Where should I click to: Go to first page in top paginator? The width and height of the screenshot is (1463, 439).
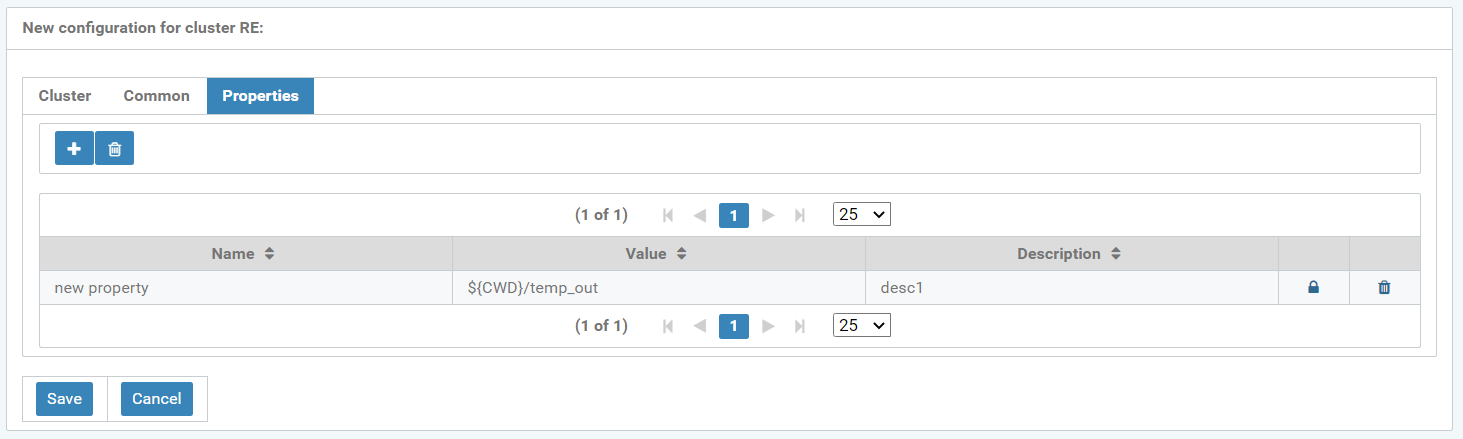(668, 215)
